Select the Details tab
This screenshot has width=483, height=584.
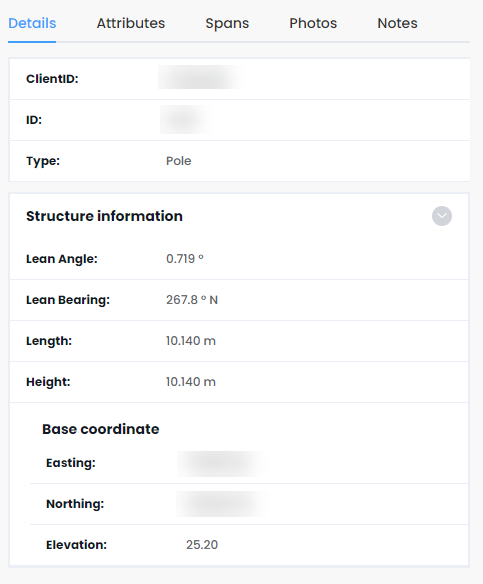click(x=32, y=23)
